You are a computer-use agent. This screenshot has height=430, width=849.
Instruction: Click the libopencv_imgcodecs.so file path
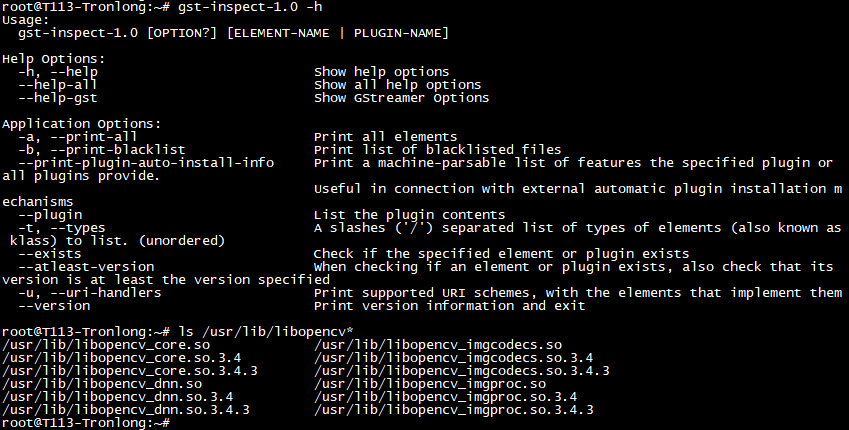438,345
